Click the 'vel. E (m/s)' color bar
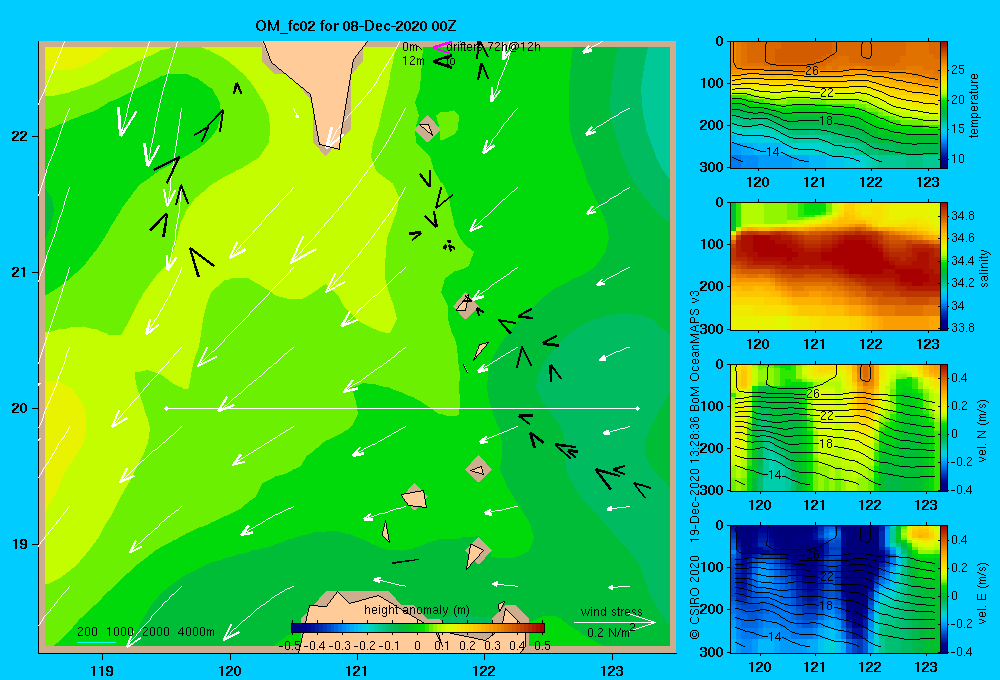The height and width of the screenshot is (680, 1000). coord(944,589)
